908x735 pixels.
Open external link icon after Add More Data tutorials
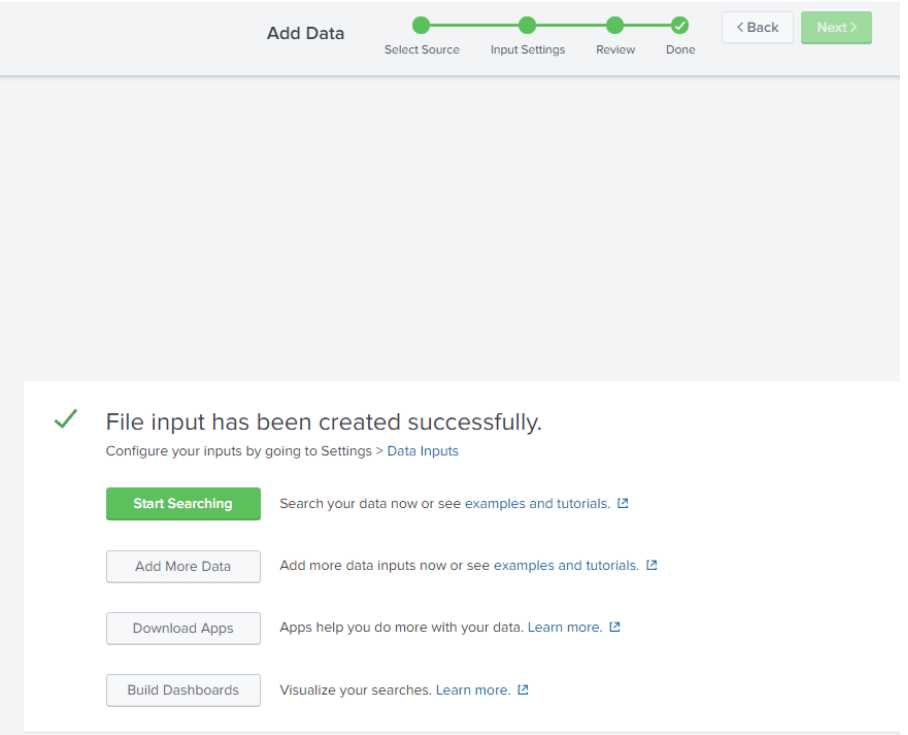click(652, 565)
